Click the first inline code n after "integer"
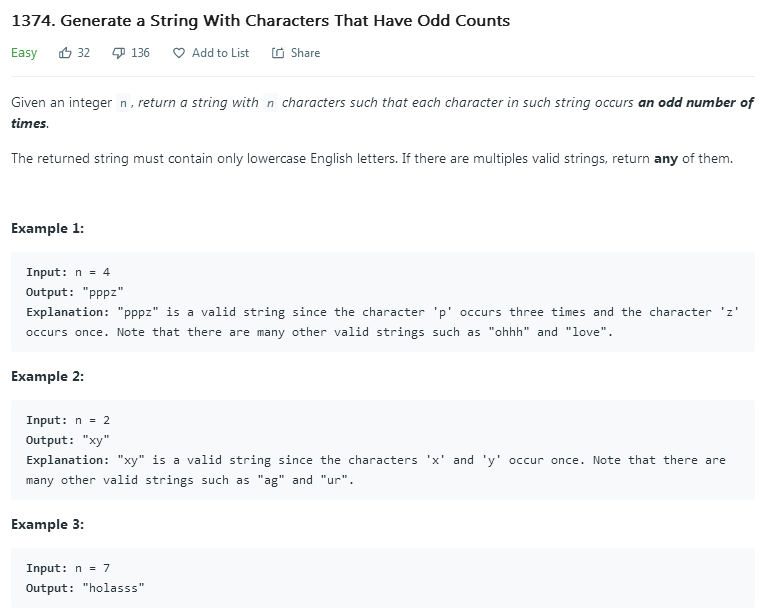Viewport: 773px width, 612px height. [x=123, y=103]
